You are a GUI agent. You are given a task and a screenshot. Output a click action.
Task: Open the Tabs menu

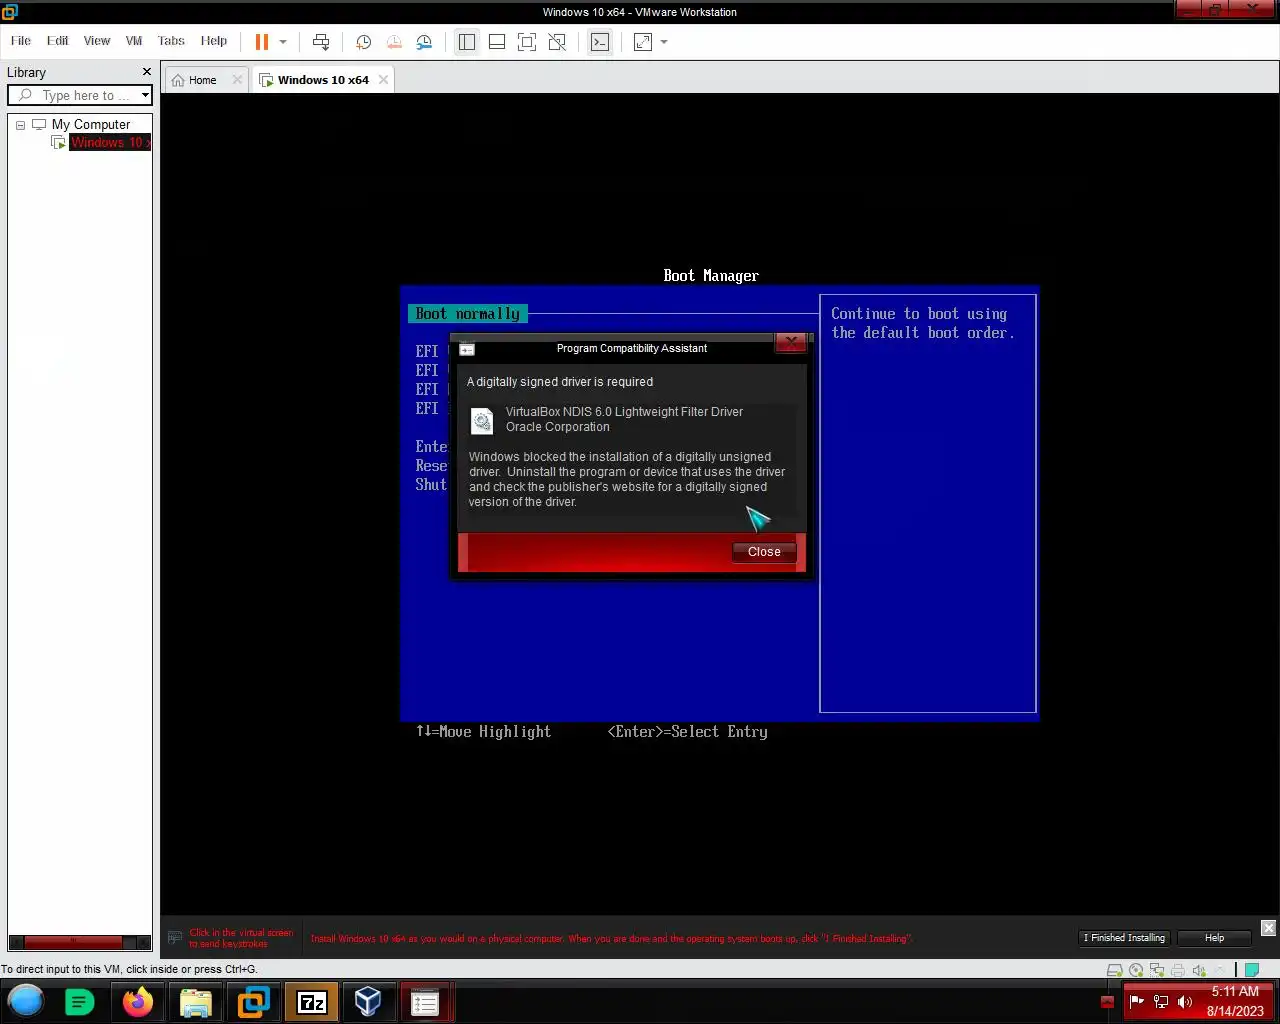tap(171, 41)
